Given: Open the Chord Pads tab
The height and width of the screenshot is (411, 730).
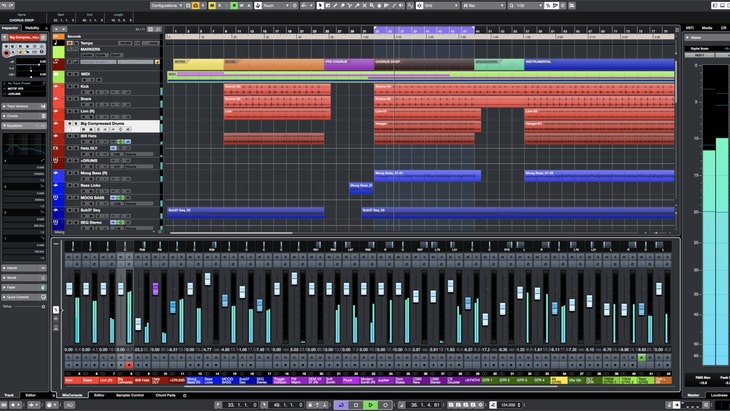Looking at the screenshot, I should point(165,395).
